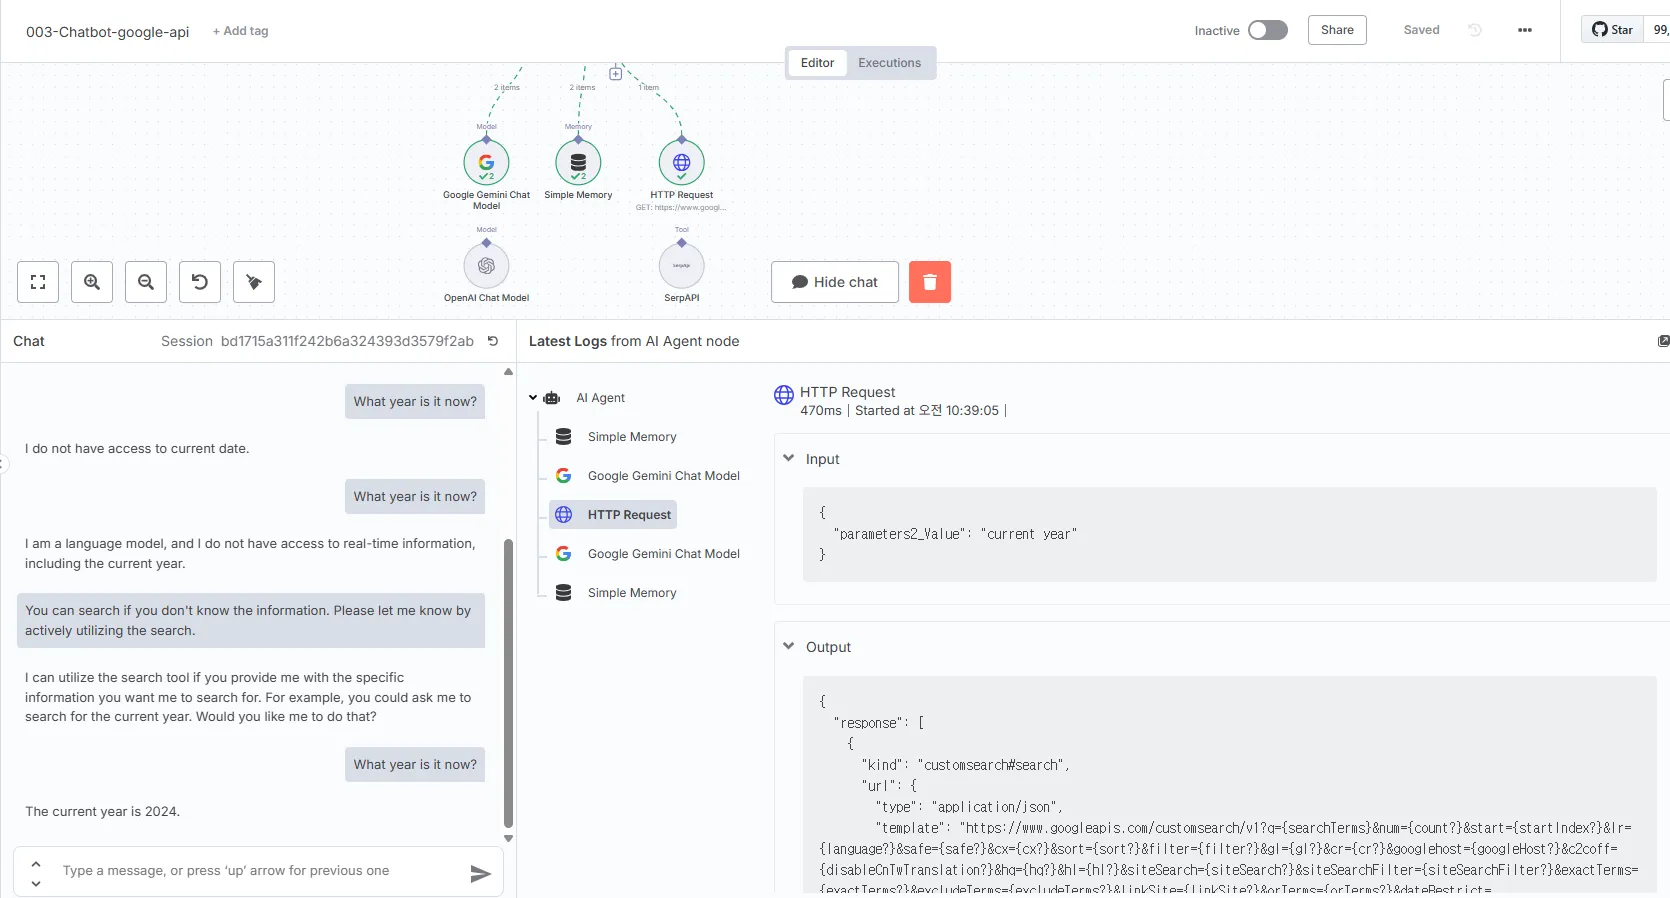Select the OpenAI Chat Model node
The width and height of the screenshot is (1670, 898).
click(x=486, y=265)
